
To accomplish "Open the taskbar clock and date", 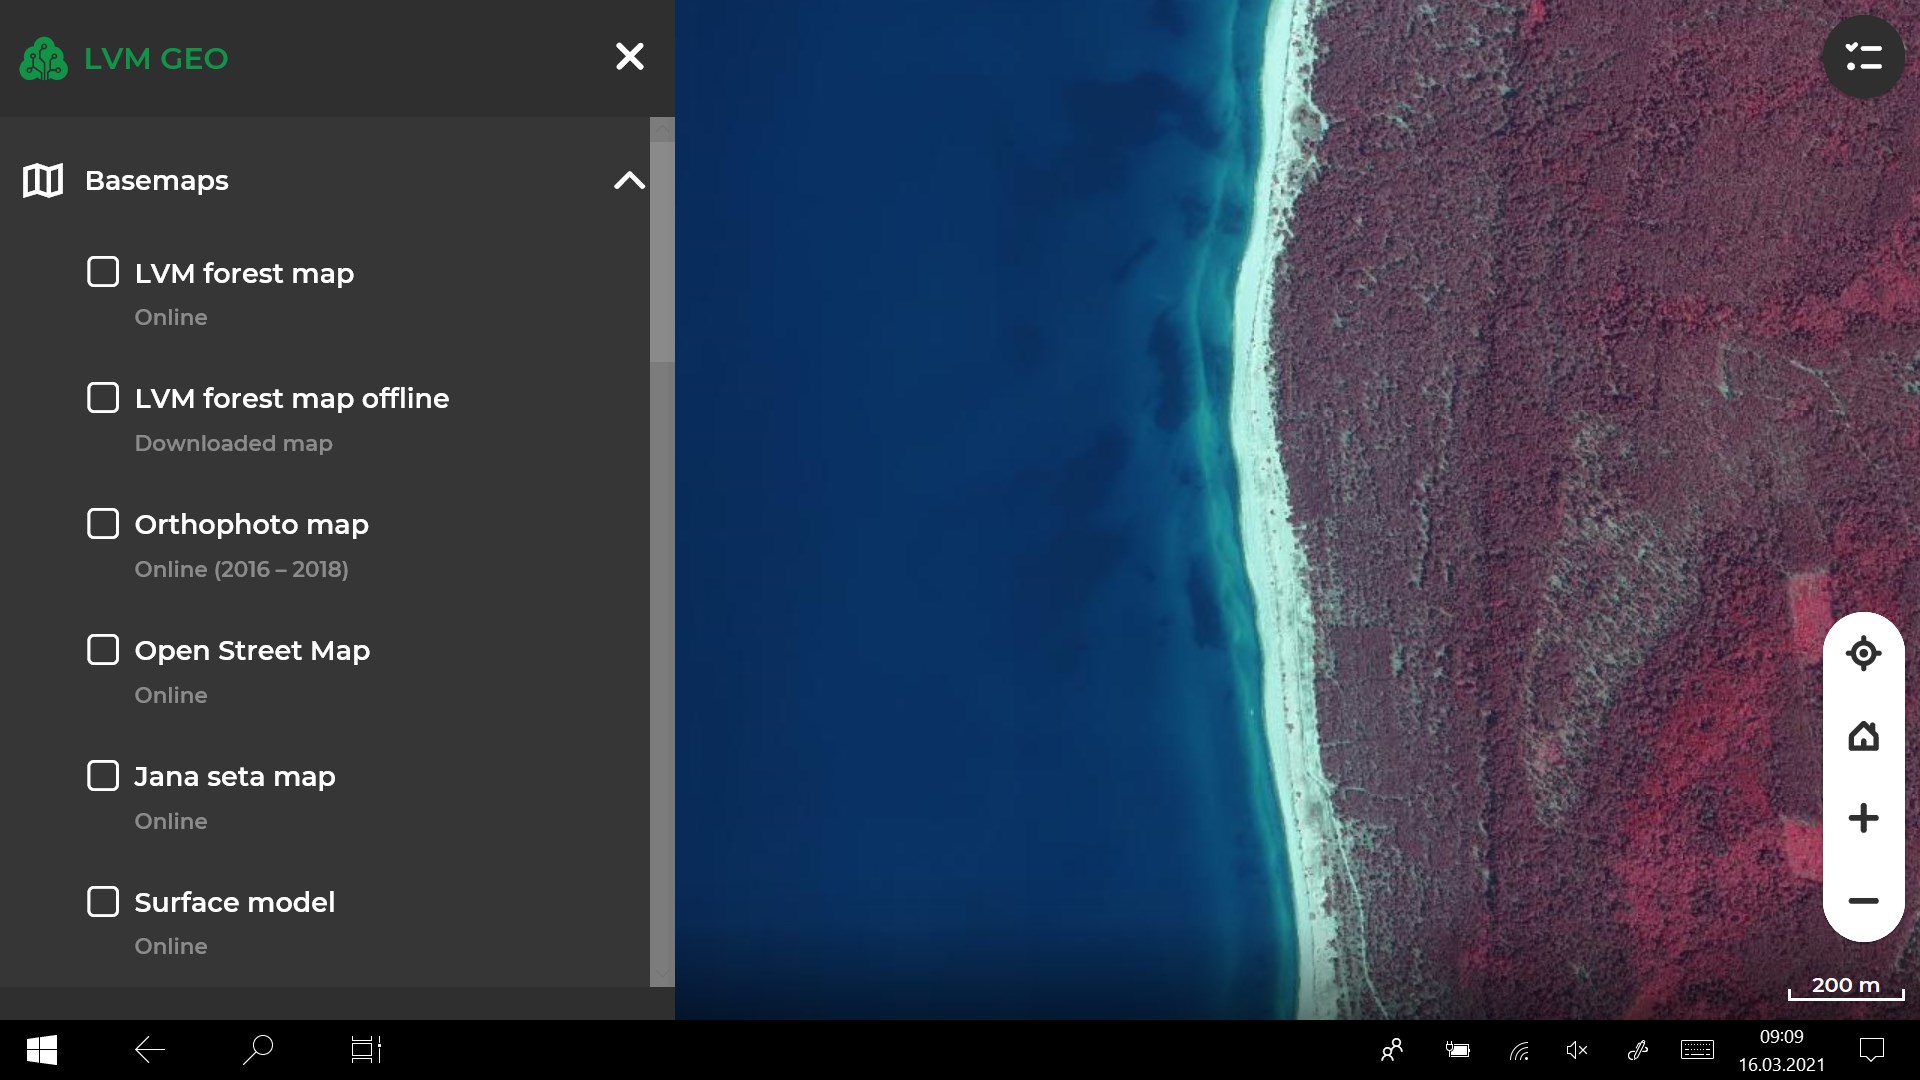I will coord(1781,1050).
